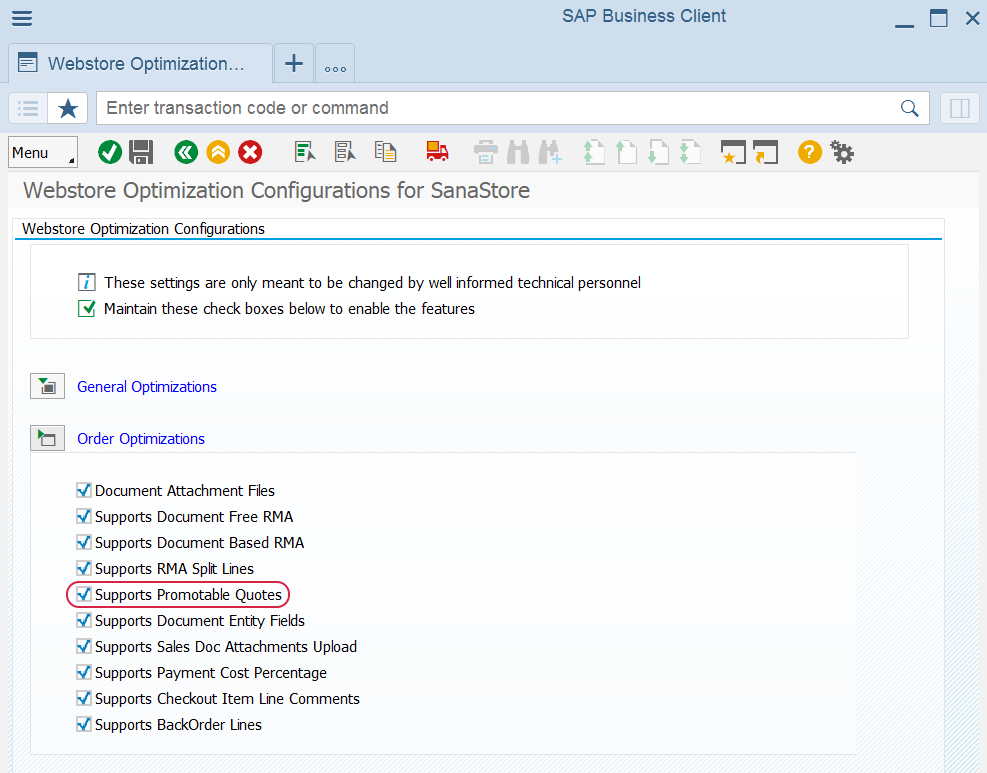This screenshot has height=773, width=987.
Task: Switch to the Webstore Optimization tab
Action: coord(140,64)
